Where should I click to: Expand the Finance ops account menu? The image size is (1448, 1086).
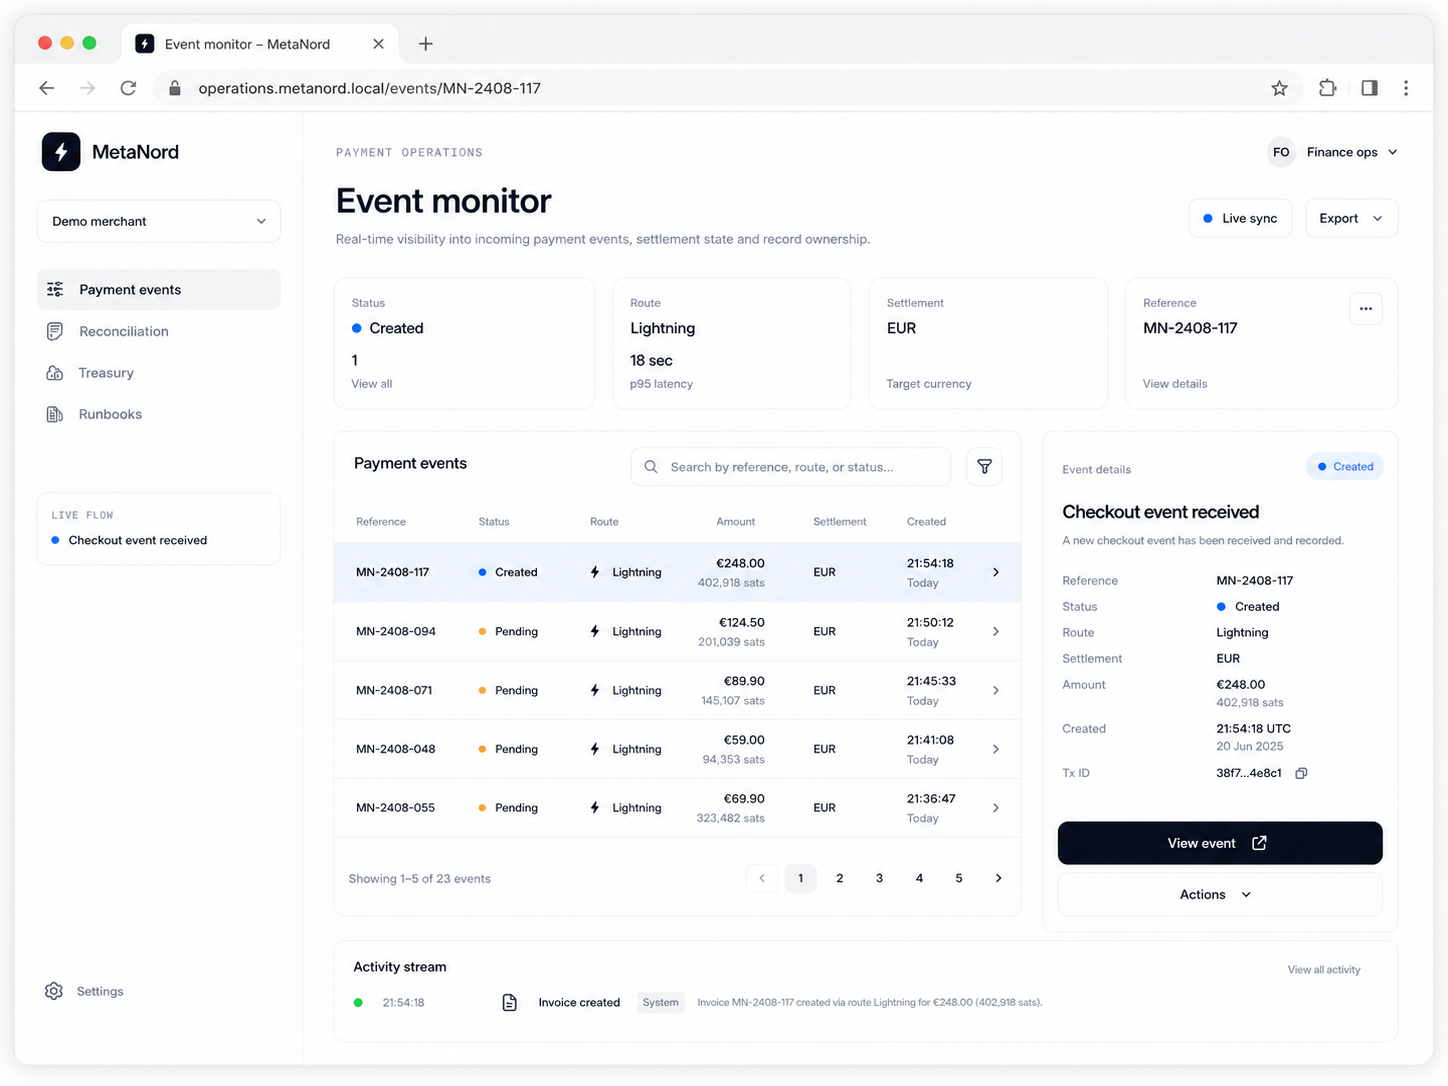coord(1333,152)
